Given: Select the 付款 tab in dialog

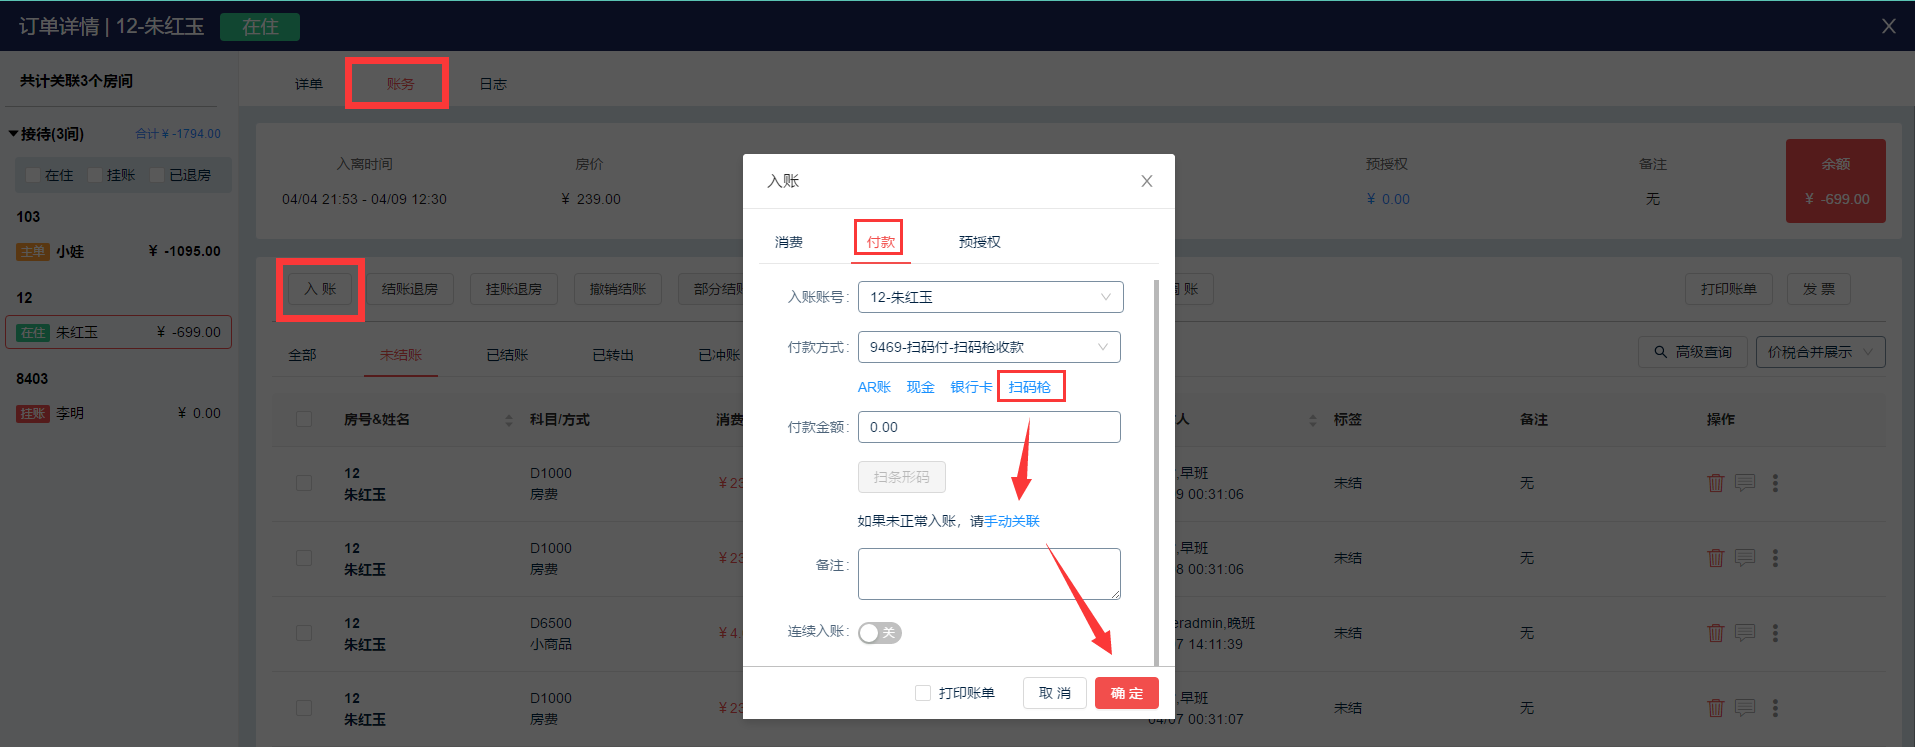Looking at the screenshot, I should click(880, 242).
